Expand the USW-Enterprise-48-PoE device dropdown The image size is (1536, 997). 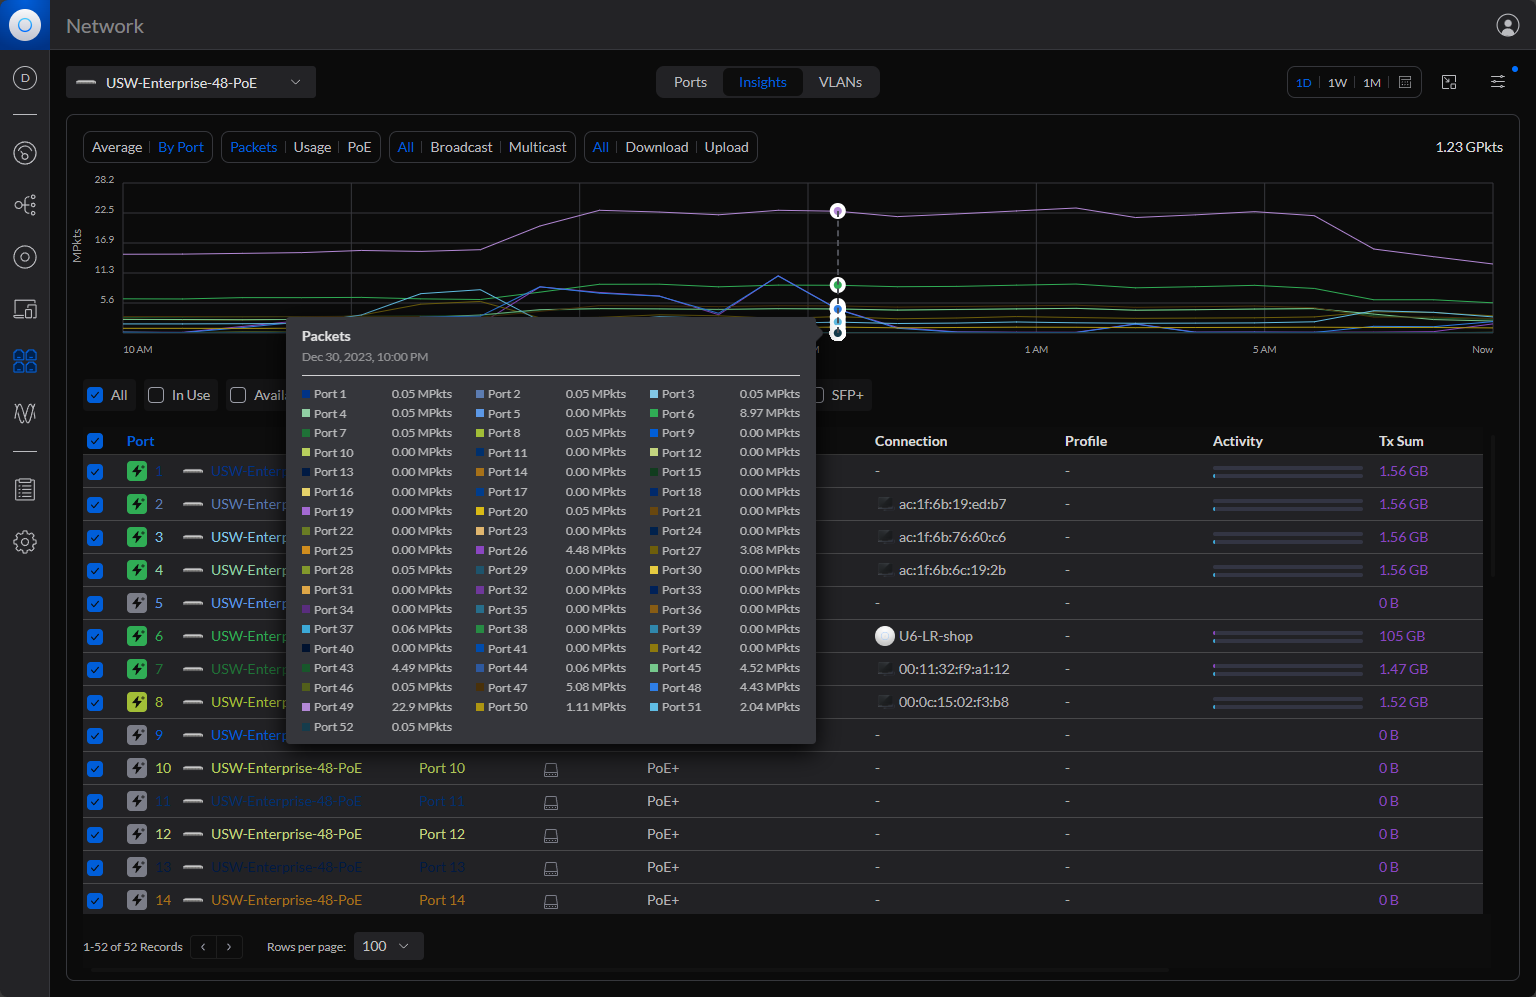191,82
